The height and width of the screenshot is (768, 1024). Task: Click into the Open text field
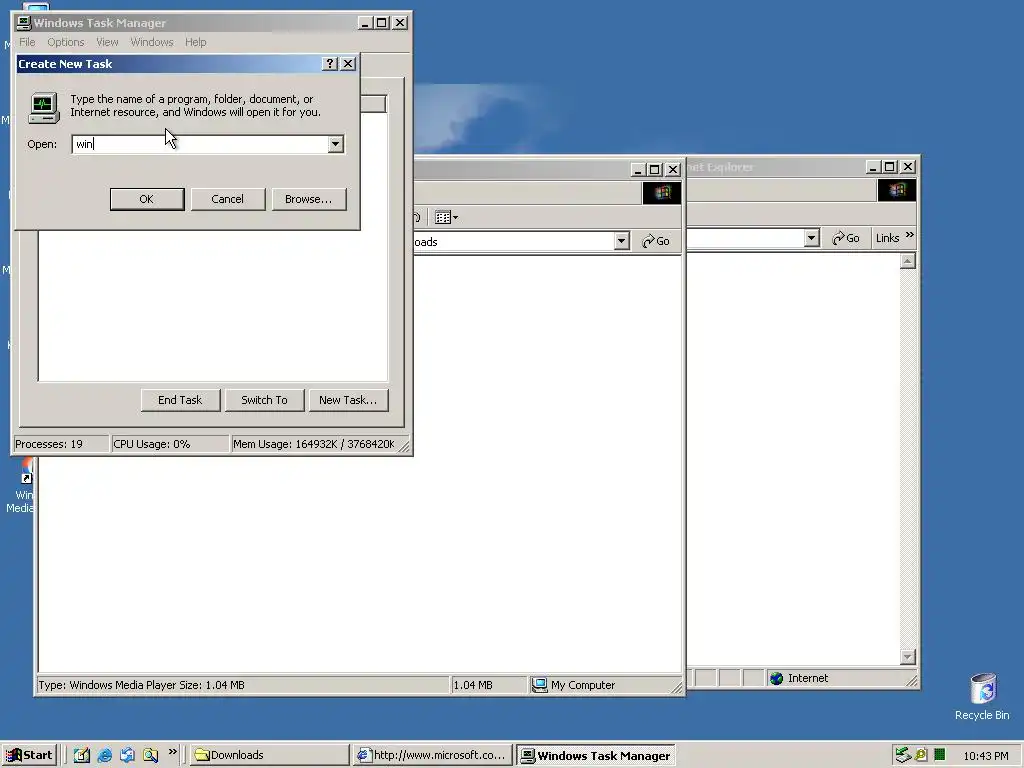pos(199,144)
